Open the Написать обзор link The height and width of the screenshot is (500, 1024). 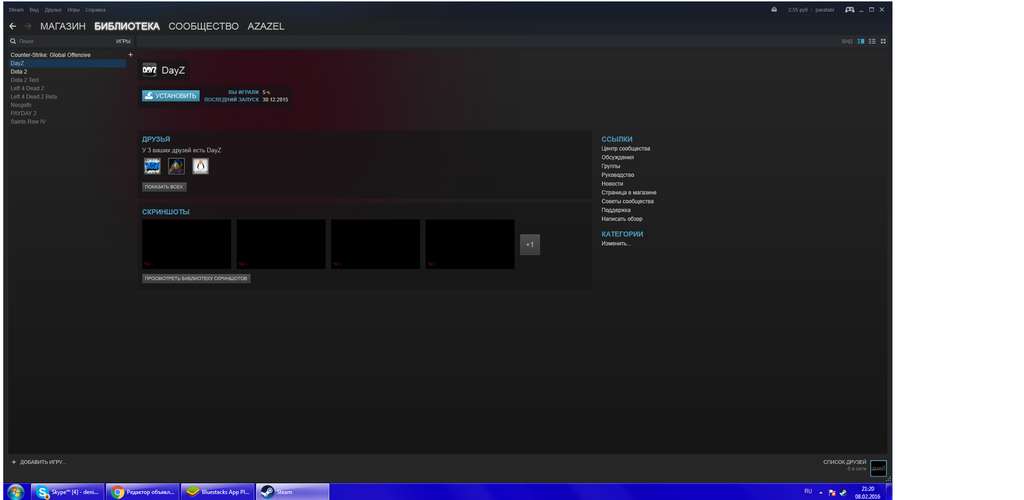click(x=622, y=219)
